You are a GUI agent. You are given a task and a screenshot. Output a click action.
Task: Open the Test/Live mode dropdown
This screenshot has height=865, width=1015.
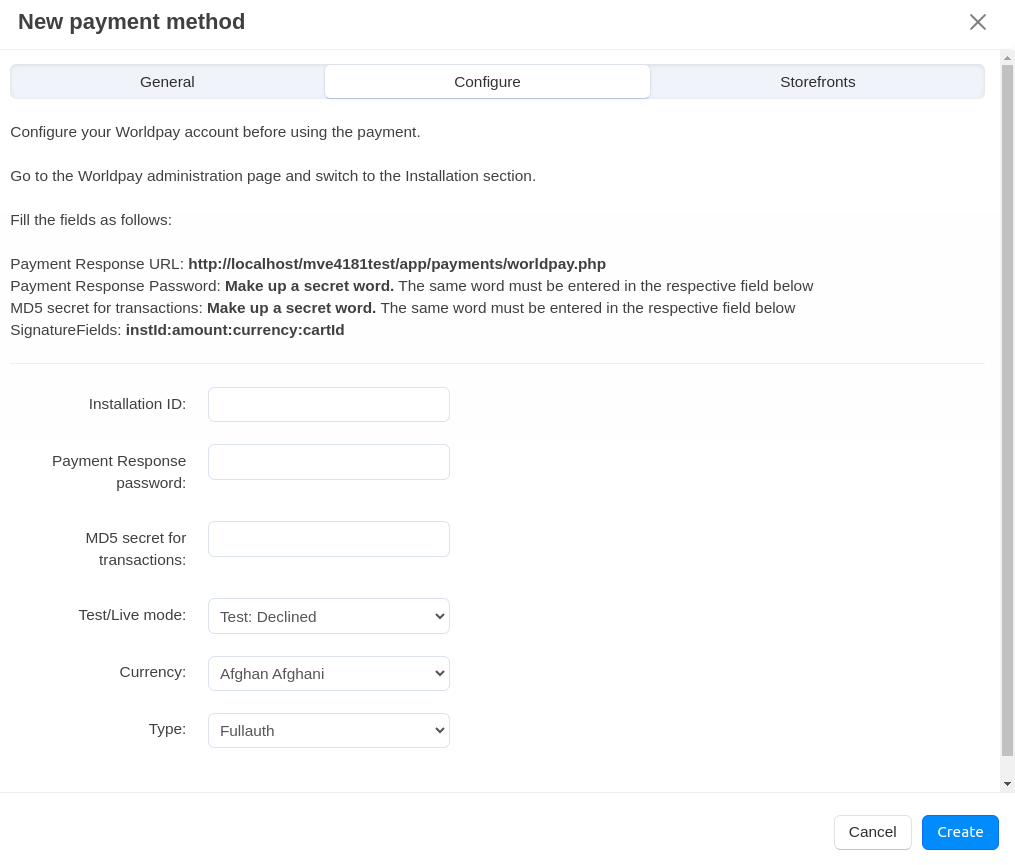click(329, 616)
